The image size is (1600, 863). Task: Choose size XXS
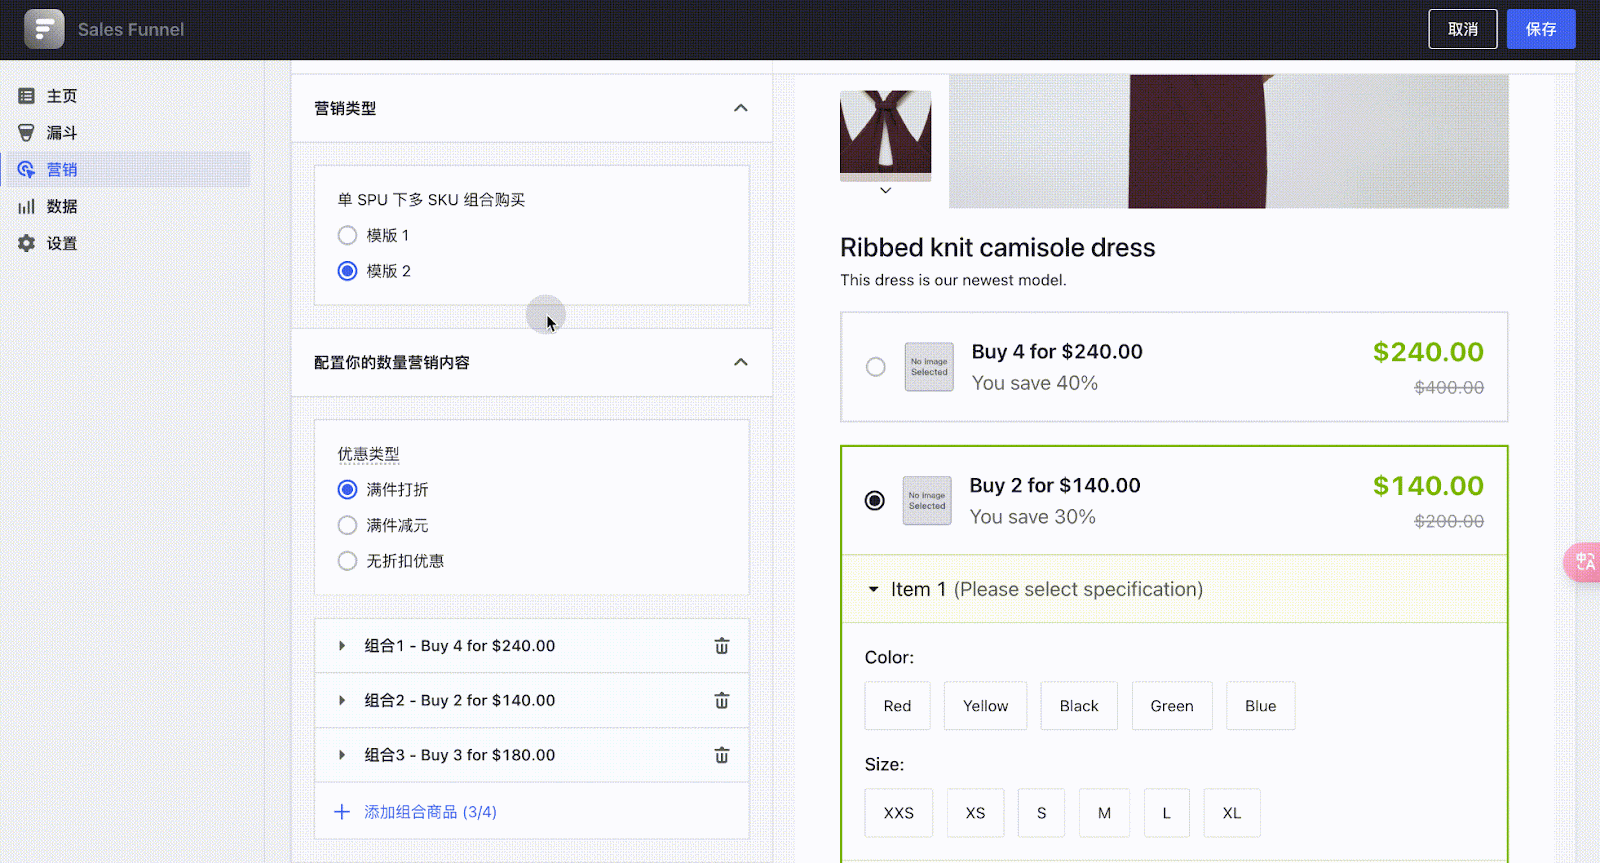pyautogui.click(x=898, y=813)
